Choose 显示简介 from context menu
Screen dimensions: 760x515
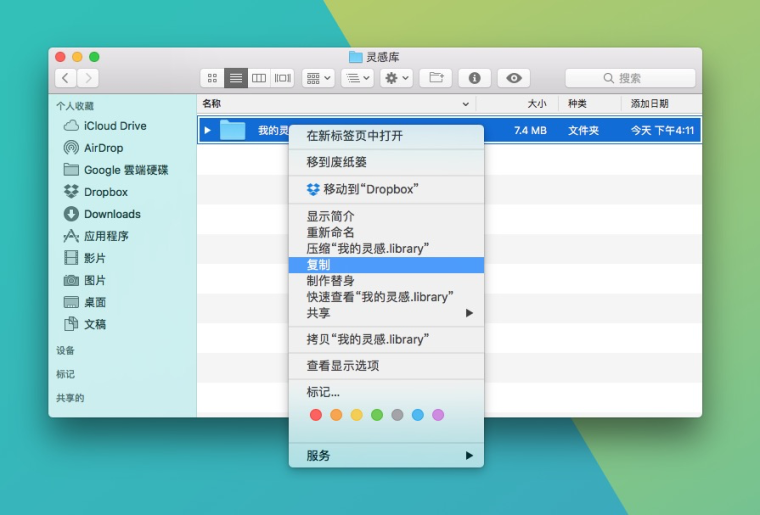[386, 216]
